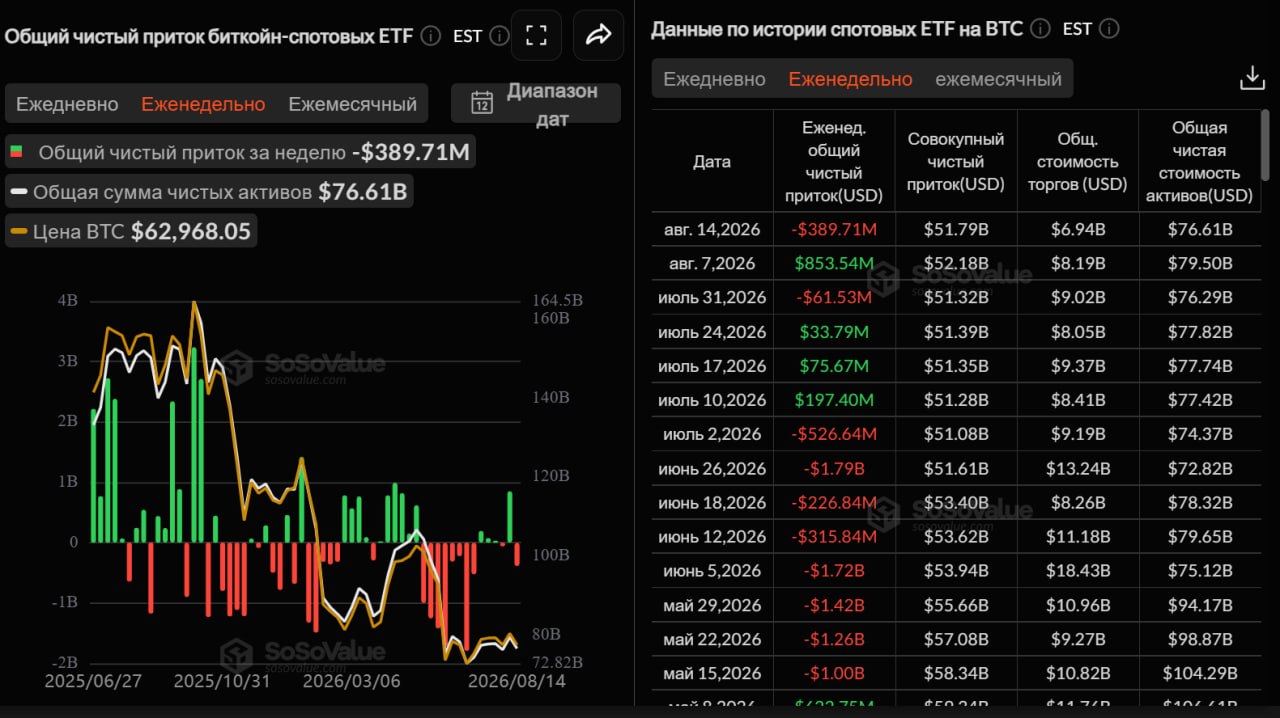Click info icon beside chart title
1280x718 pixels.
pos(430,36)
